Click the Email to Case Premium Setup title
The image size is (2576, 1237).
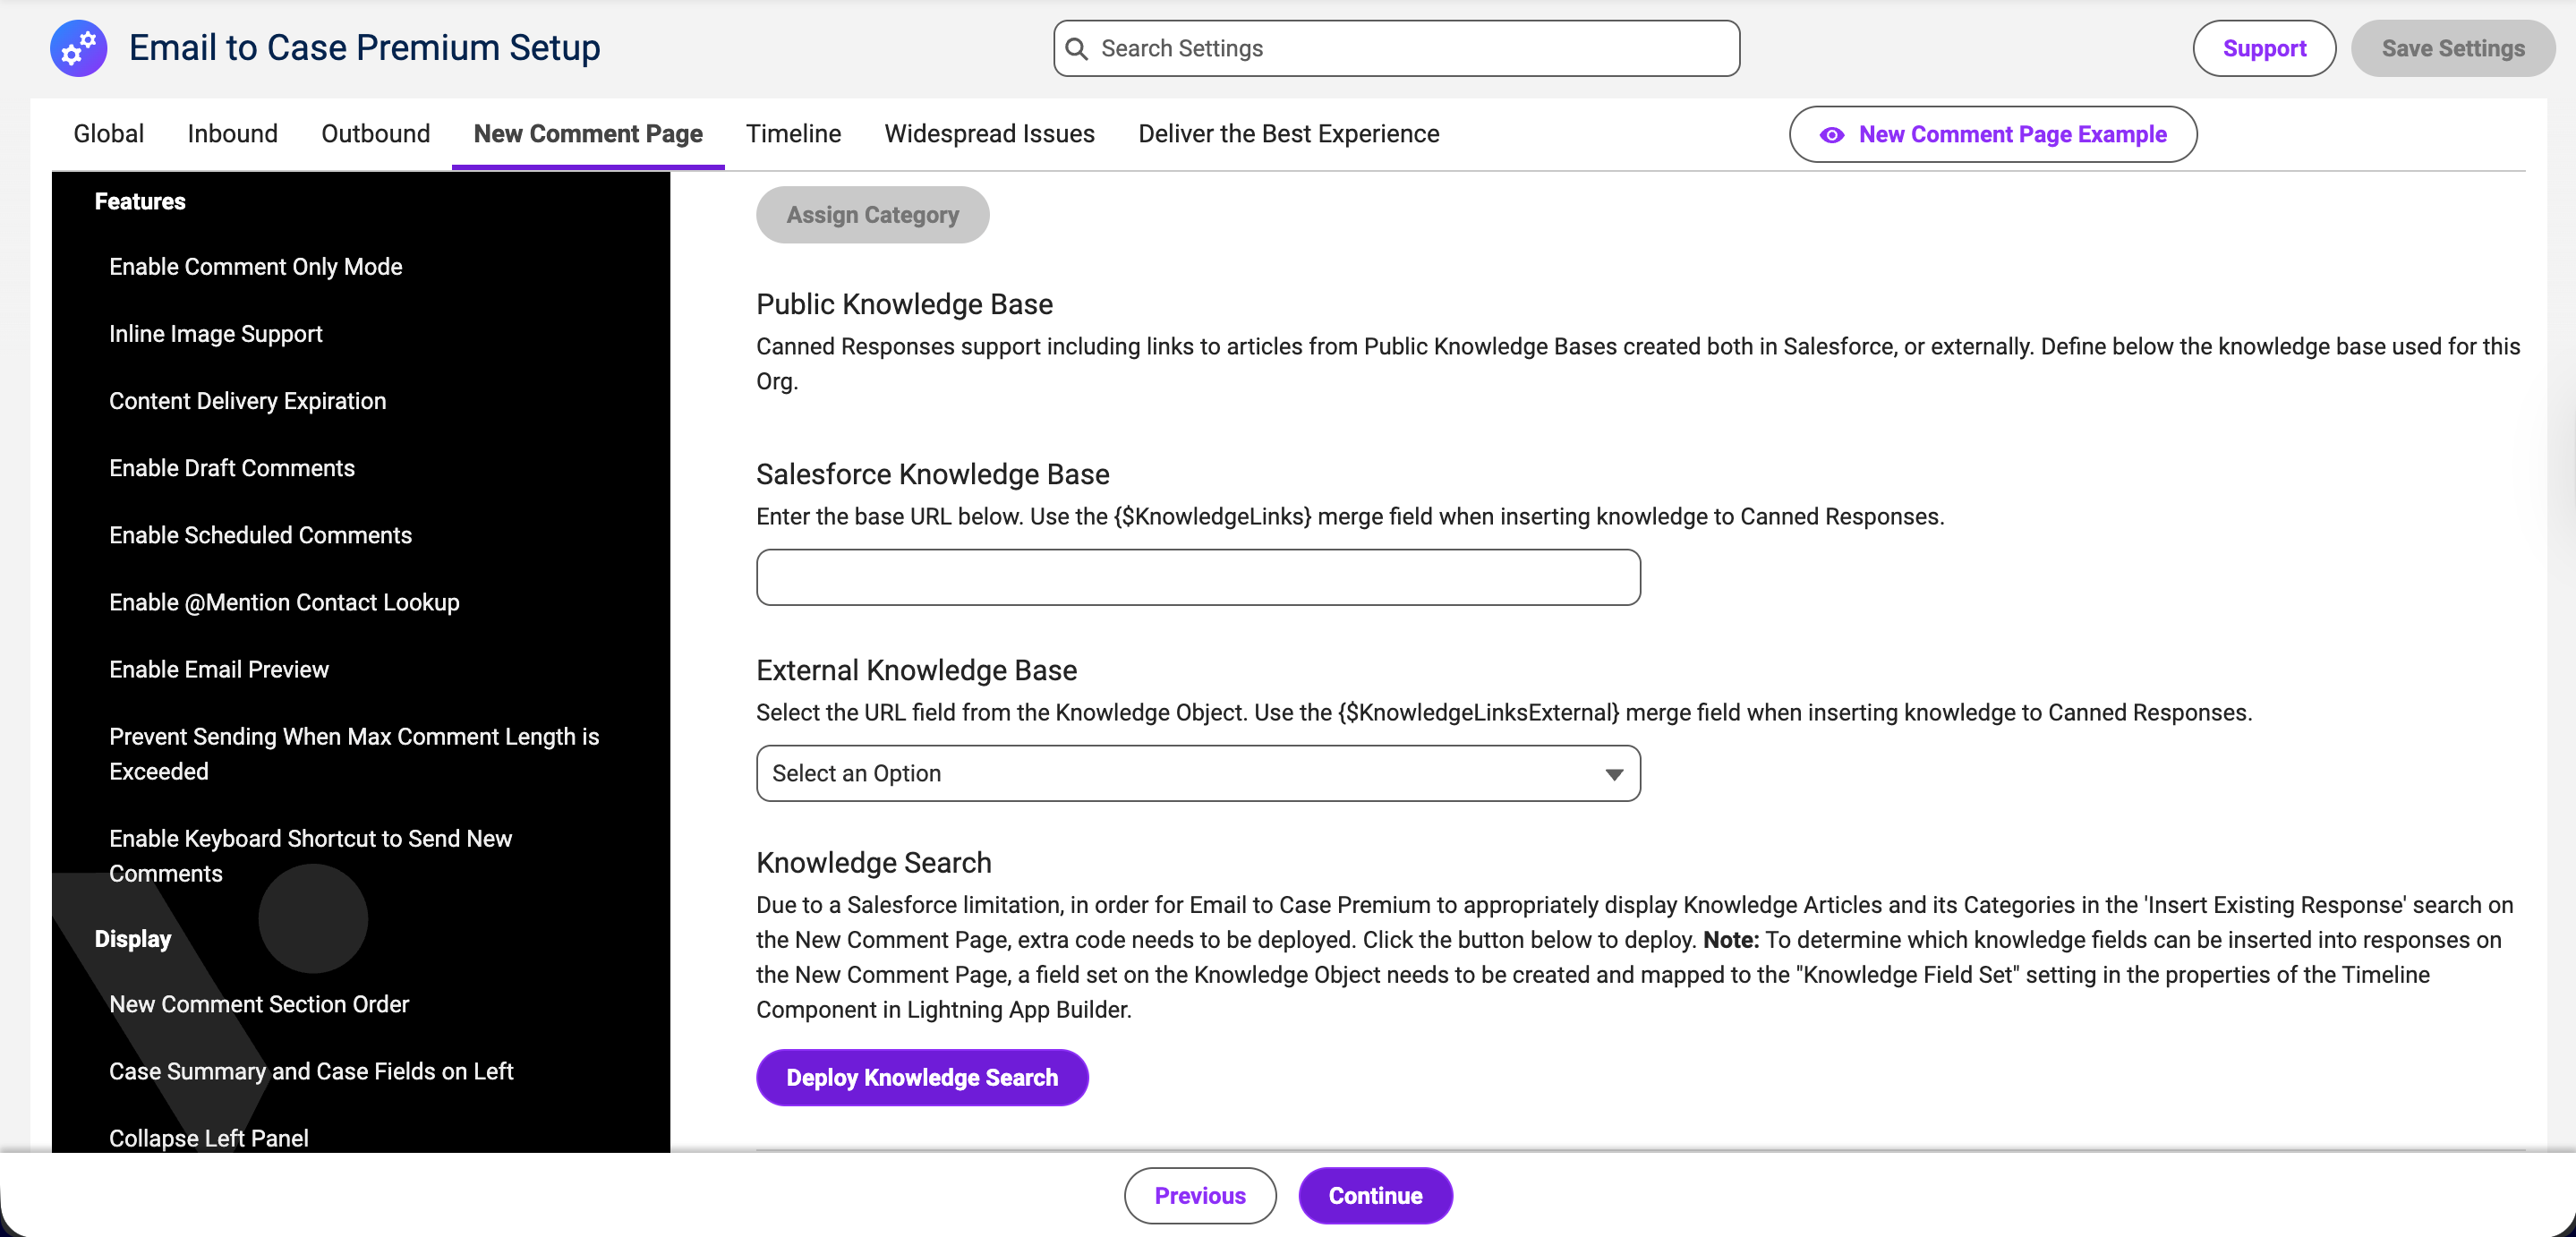click(x=364, y=48)
